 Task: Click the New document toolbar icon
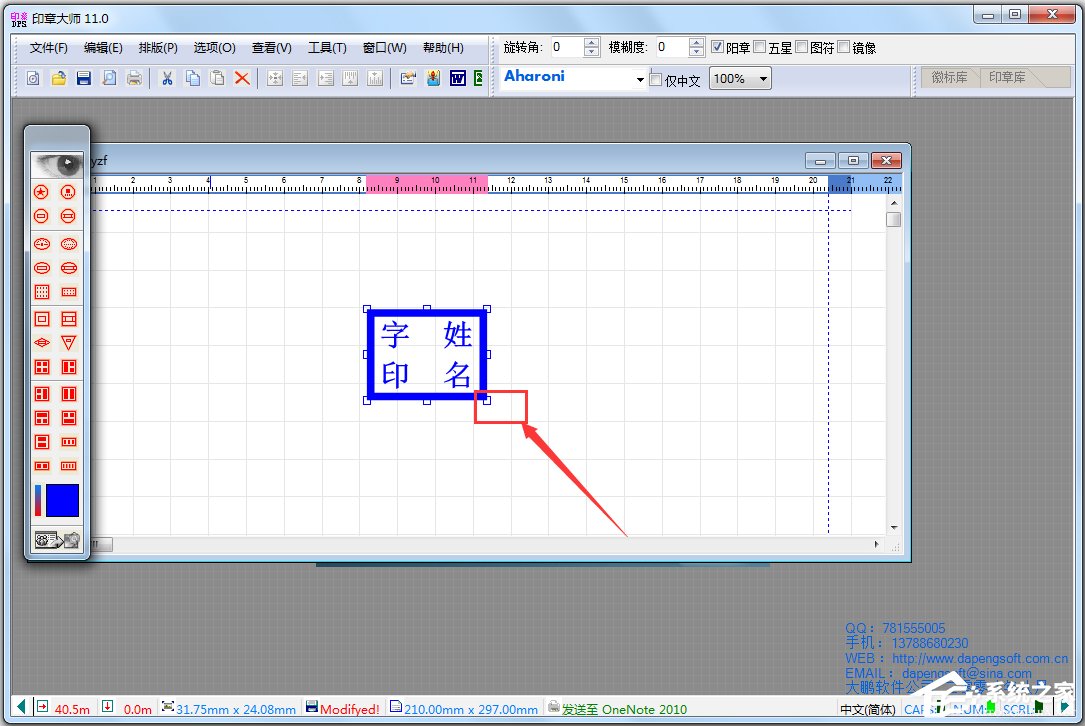[x=33, y=78]
